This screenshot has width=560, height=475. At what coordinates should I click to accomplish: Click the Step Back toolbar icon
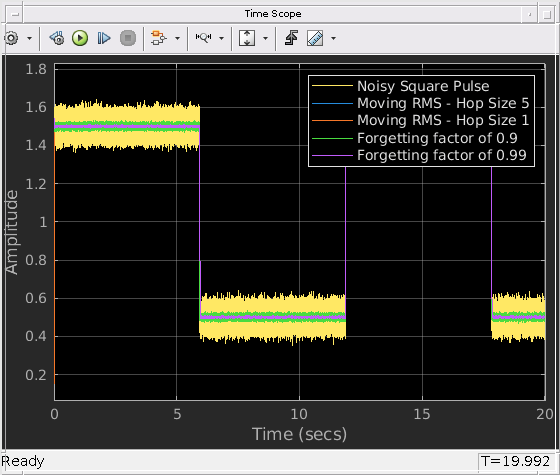tap(57, 38)
